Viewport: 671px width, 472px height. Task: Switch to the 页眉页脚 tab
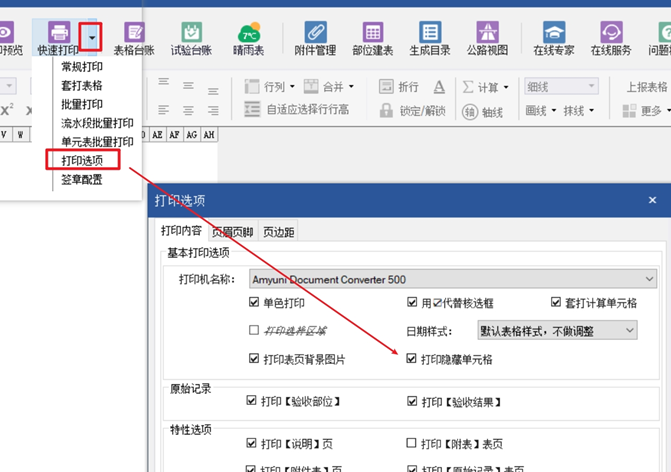point(233,232)
